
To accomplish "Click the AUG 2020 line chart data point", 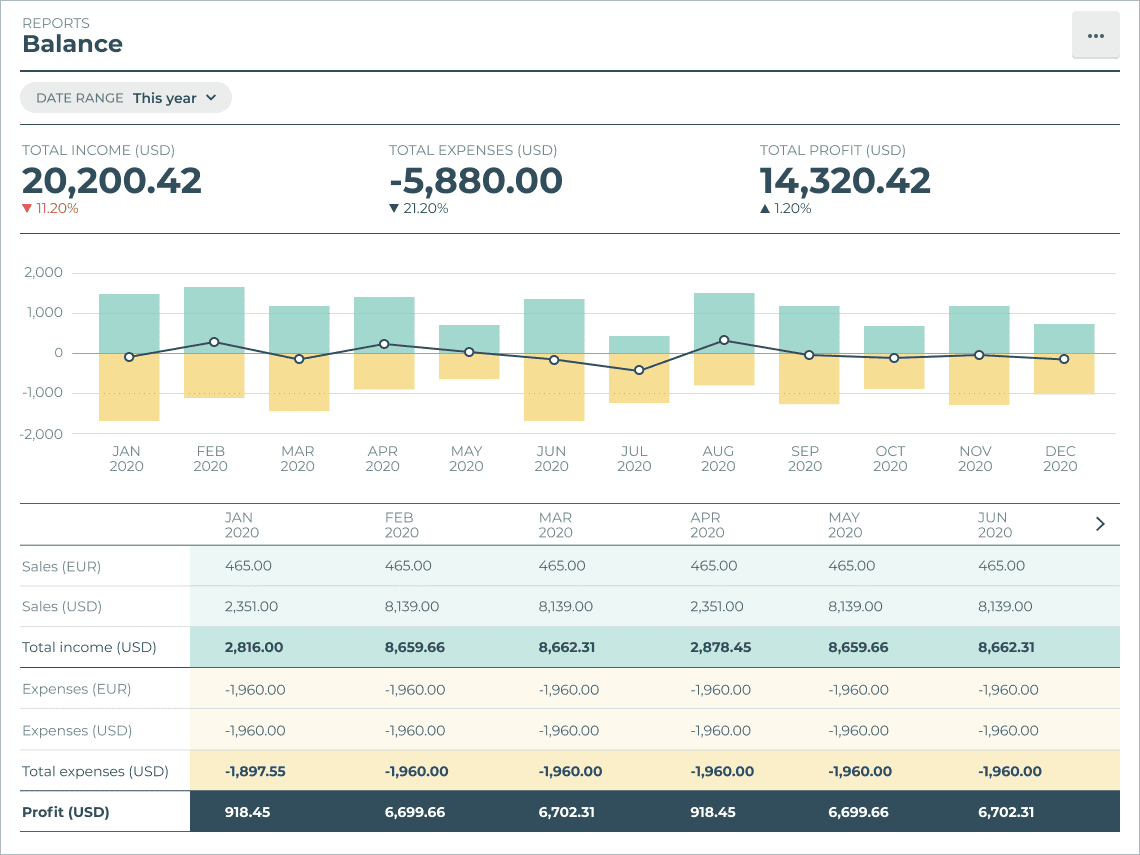I will 724,340.
